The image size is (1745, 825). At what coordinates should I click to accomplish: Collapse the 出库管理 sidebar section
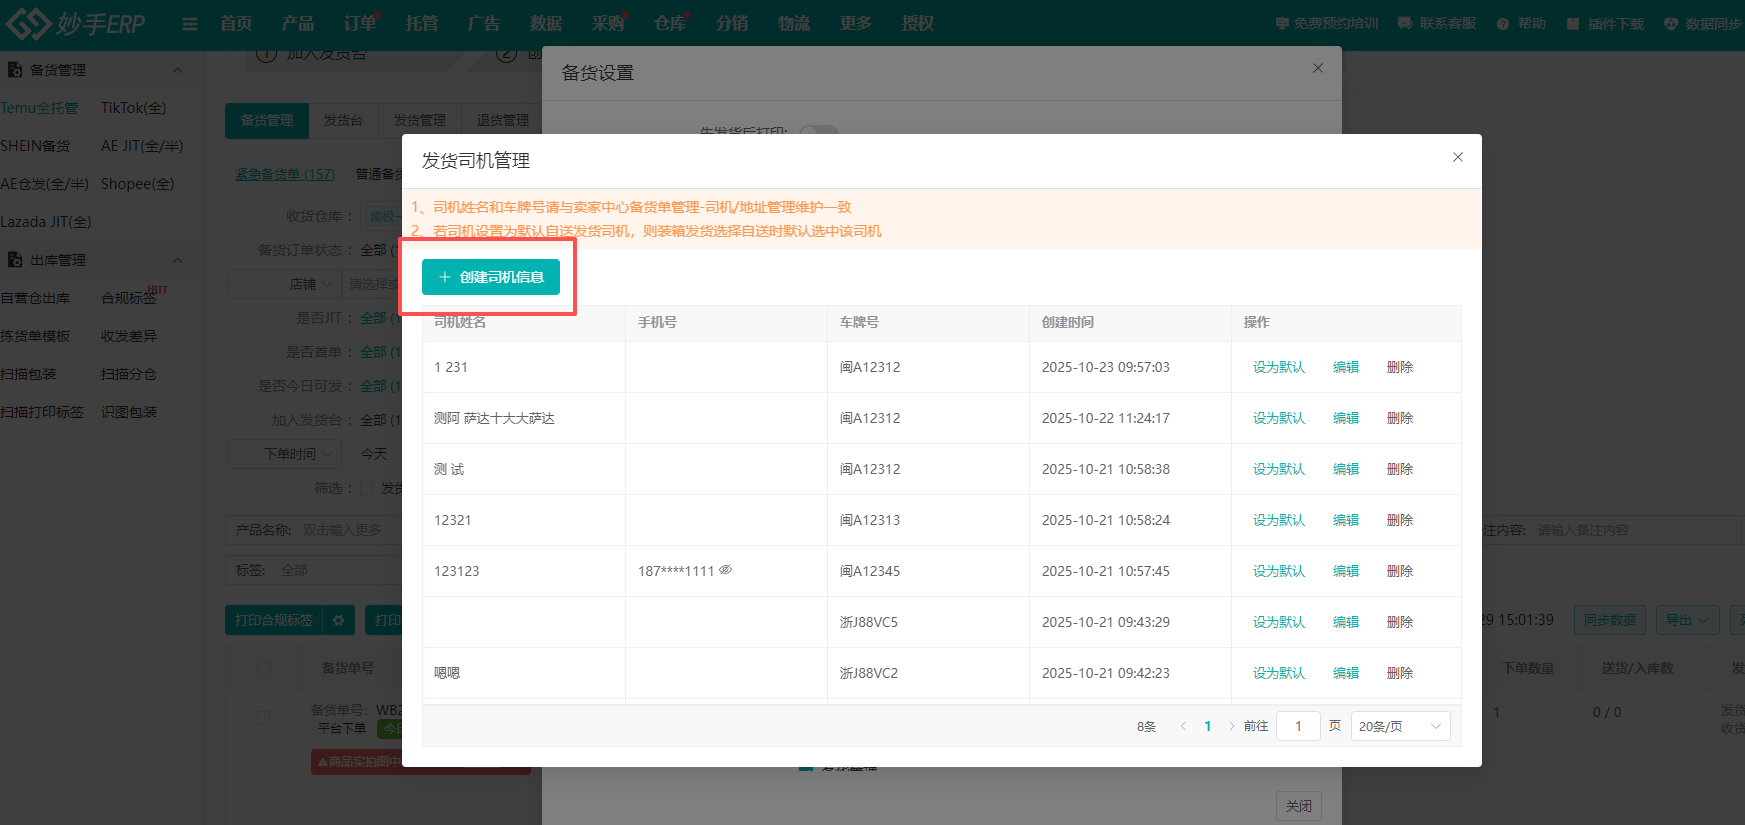[177, 260]
